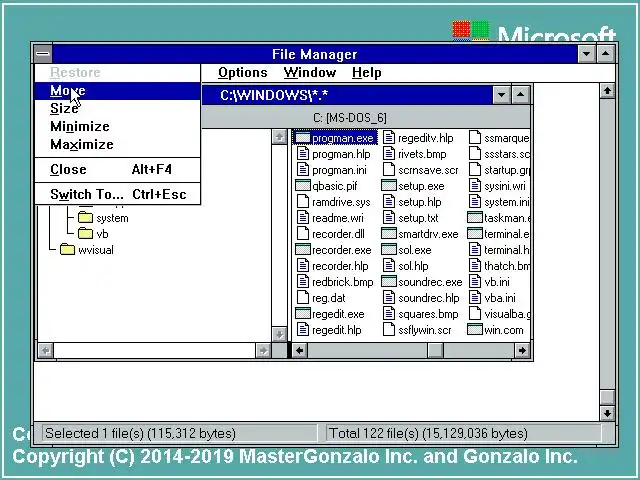Click the progman.ini file icon
Viewport: 640px width, 480px height.
[303, 170]
